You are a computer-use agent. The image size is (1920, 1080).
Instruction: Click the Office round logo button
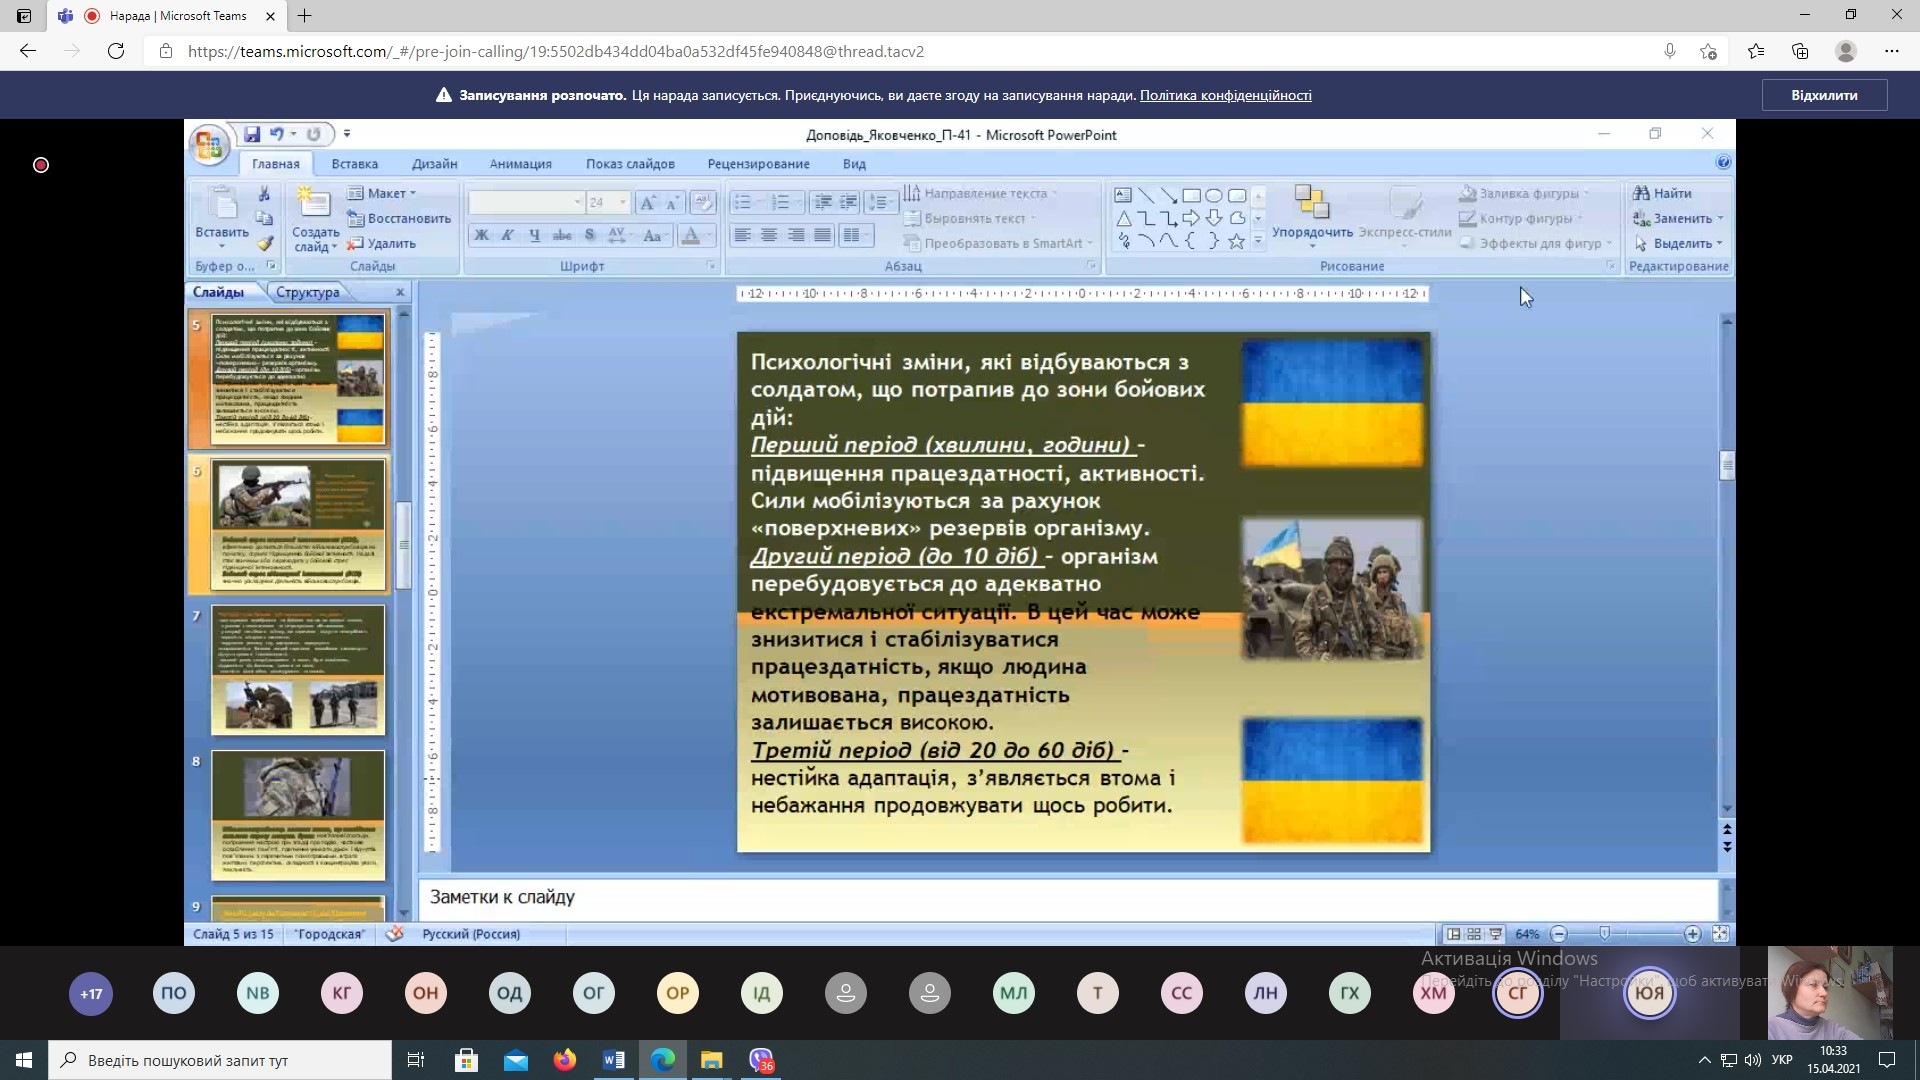tap(209, 146)
